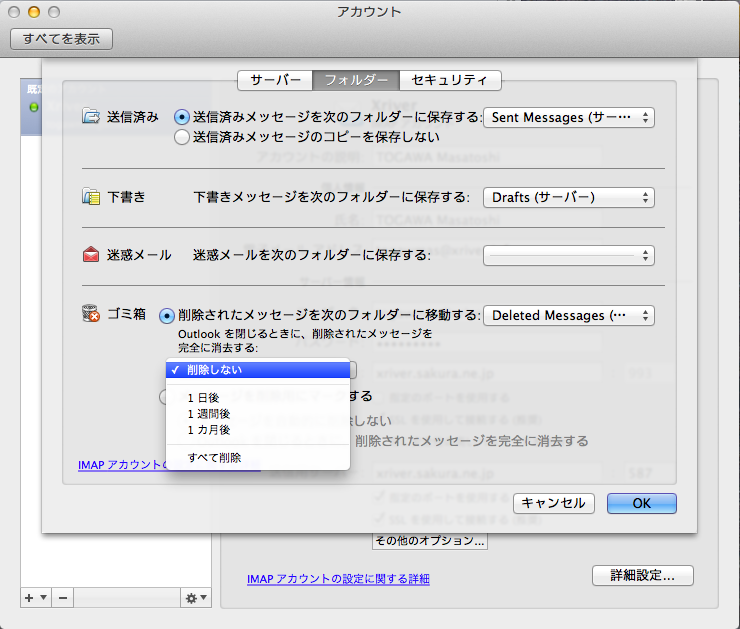
Task: Click the minus button to remove account
Action: (x=62, y=597)
